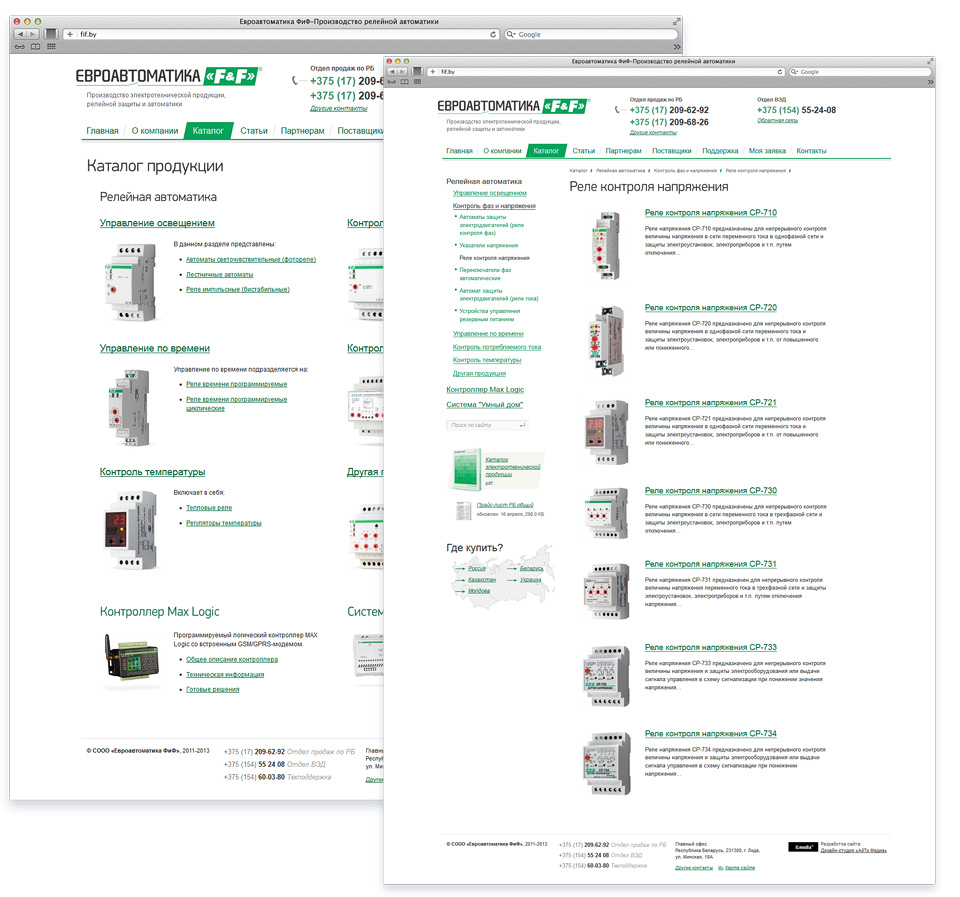Screen dimensions: 960x897
Task: Click the Google search field in rear window
Action: 591,34
